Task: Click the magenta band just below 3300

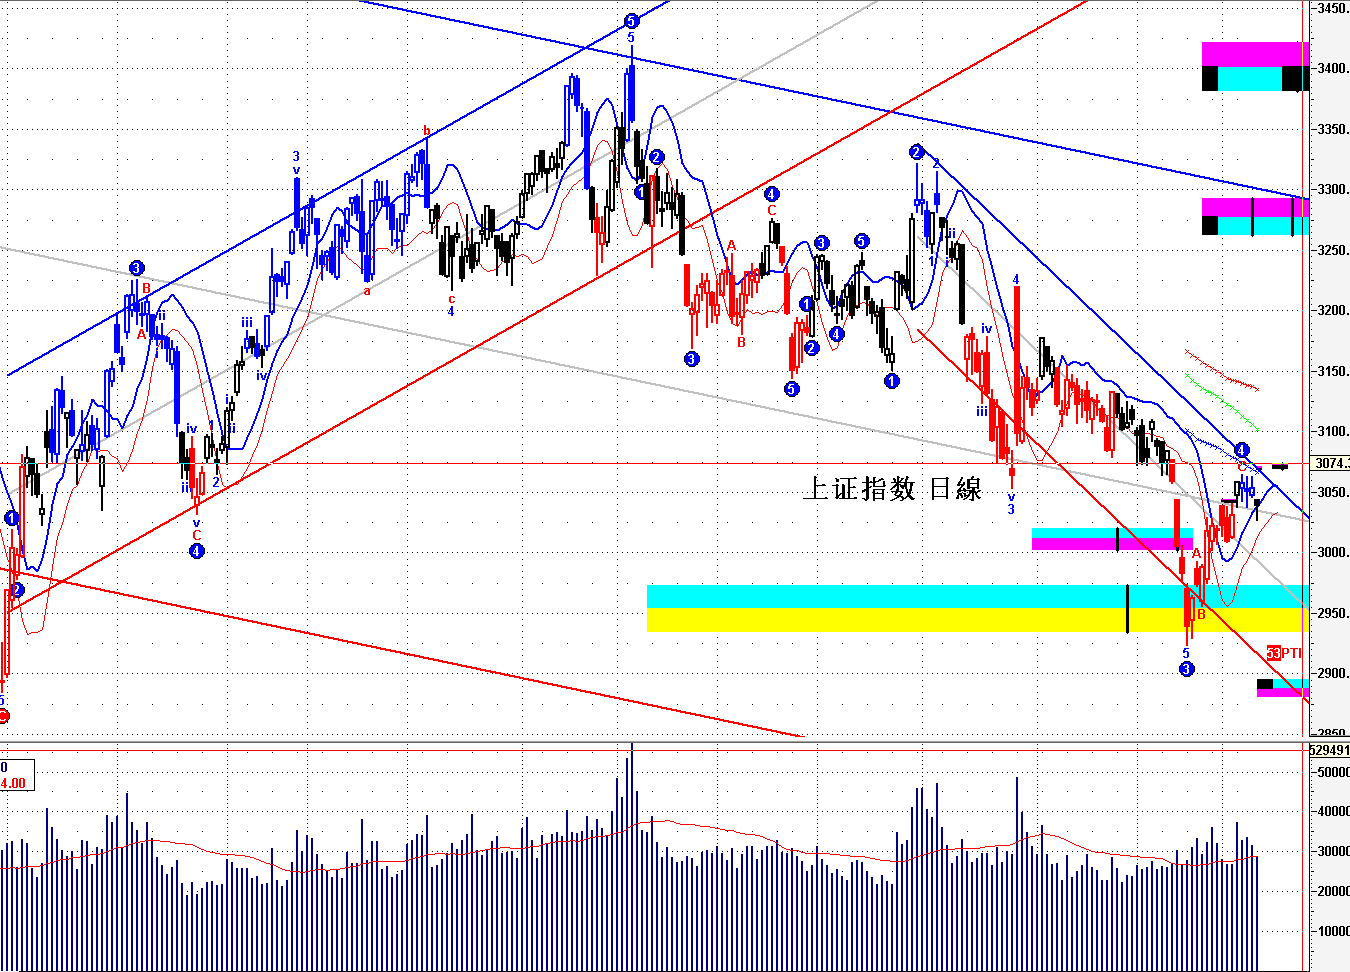Action: pos(1255,207)
